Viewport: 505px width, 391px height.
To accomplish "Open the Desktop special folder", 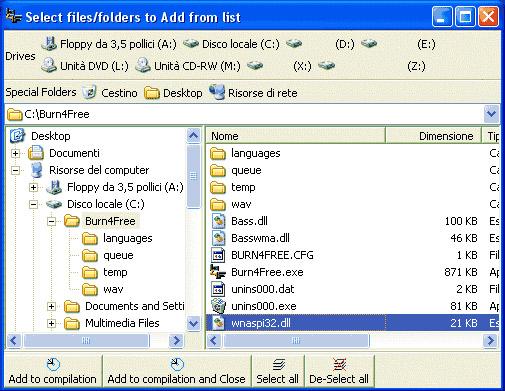I will (x=173, y=92).
